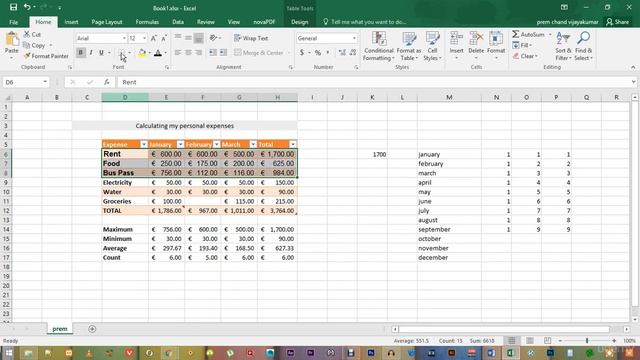Expand the Total column filter dropdown

pyautogui.click(x=293, y=144)
